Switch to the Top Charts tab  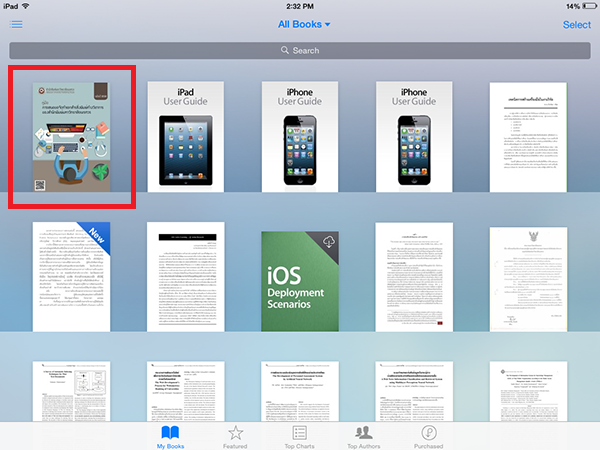[x=300, y=437]
